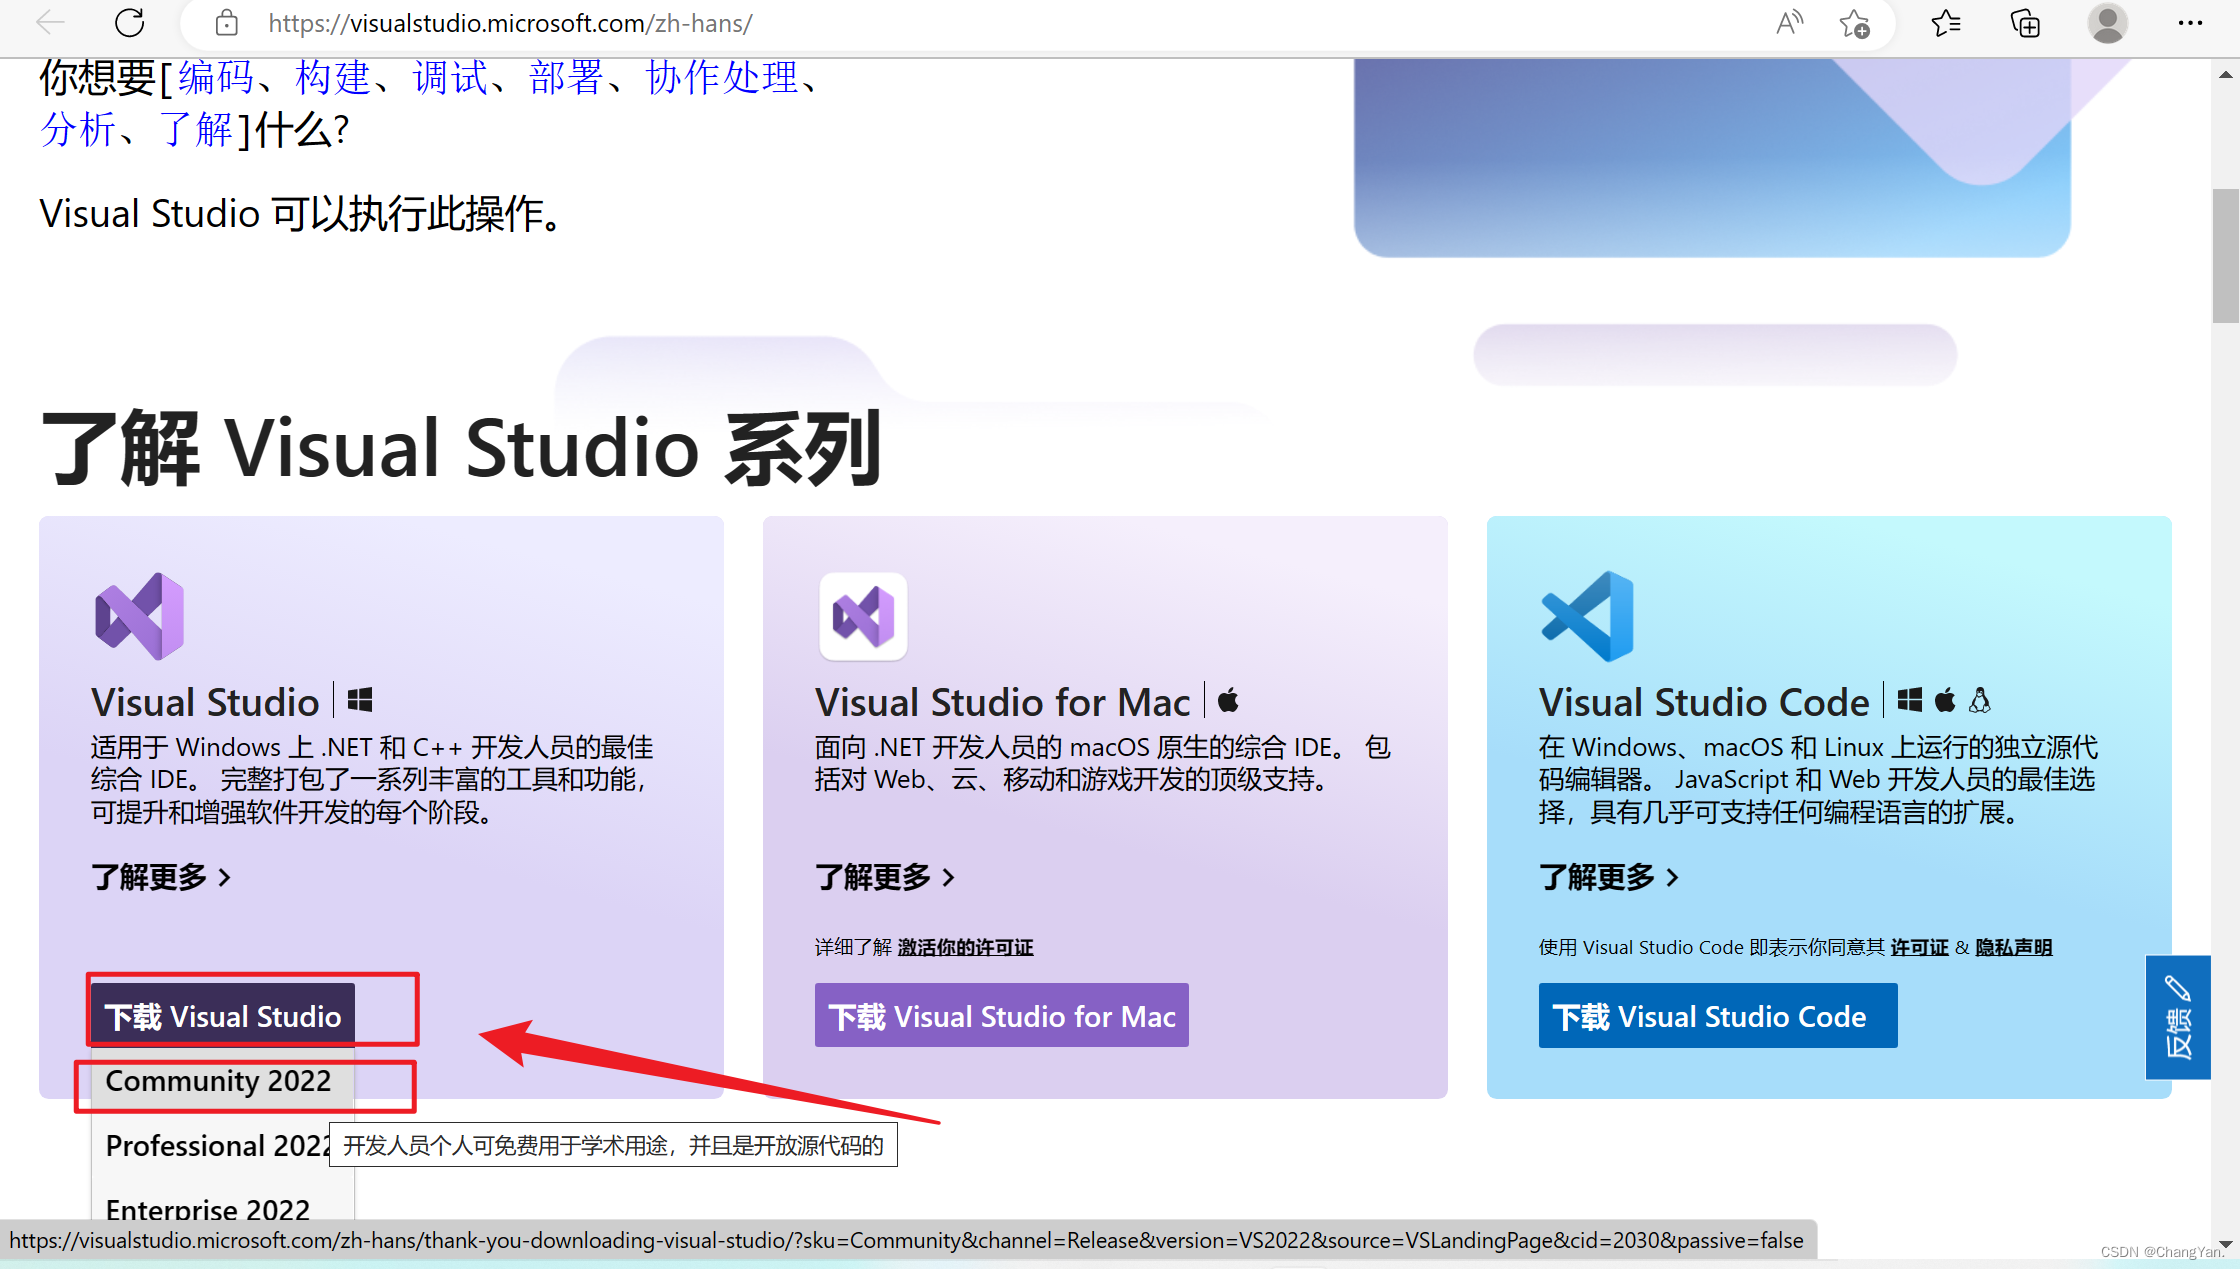Open the Collections icon
This screenshot has height=1269, width=2240.
pos(2024,22)
